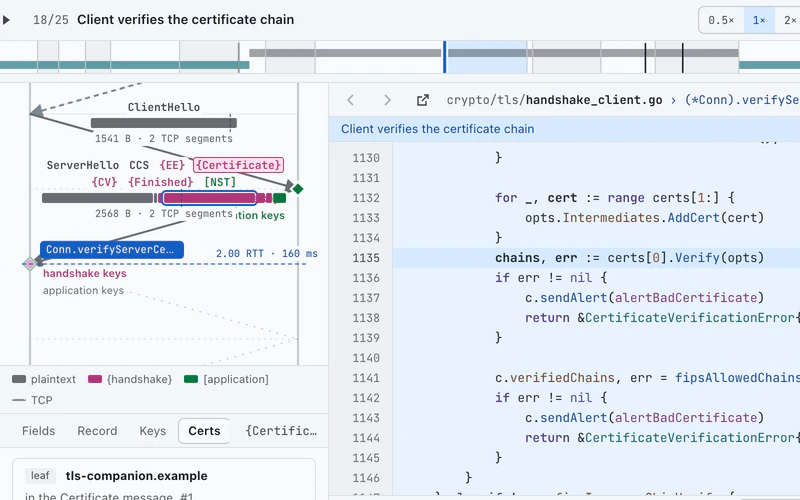The image size is (800, 500).
Task: Click line number 1141 in gutter
Action: coord(366,378)
